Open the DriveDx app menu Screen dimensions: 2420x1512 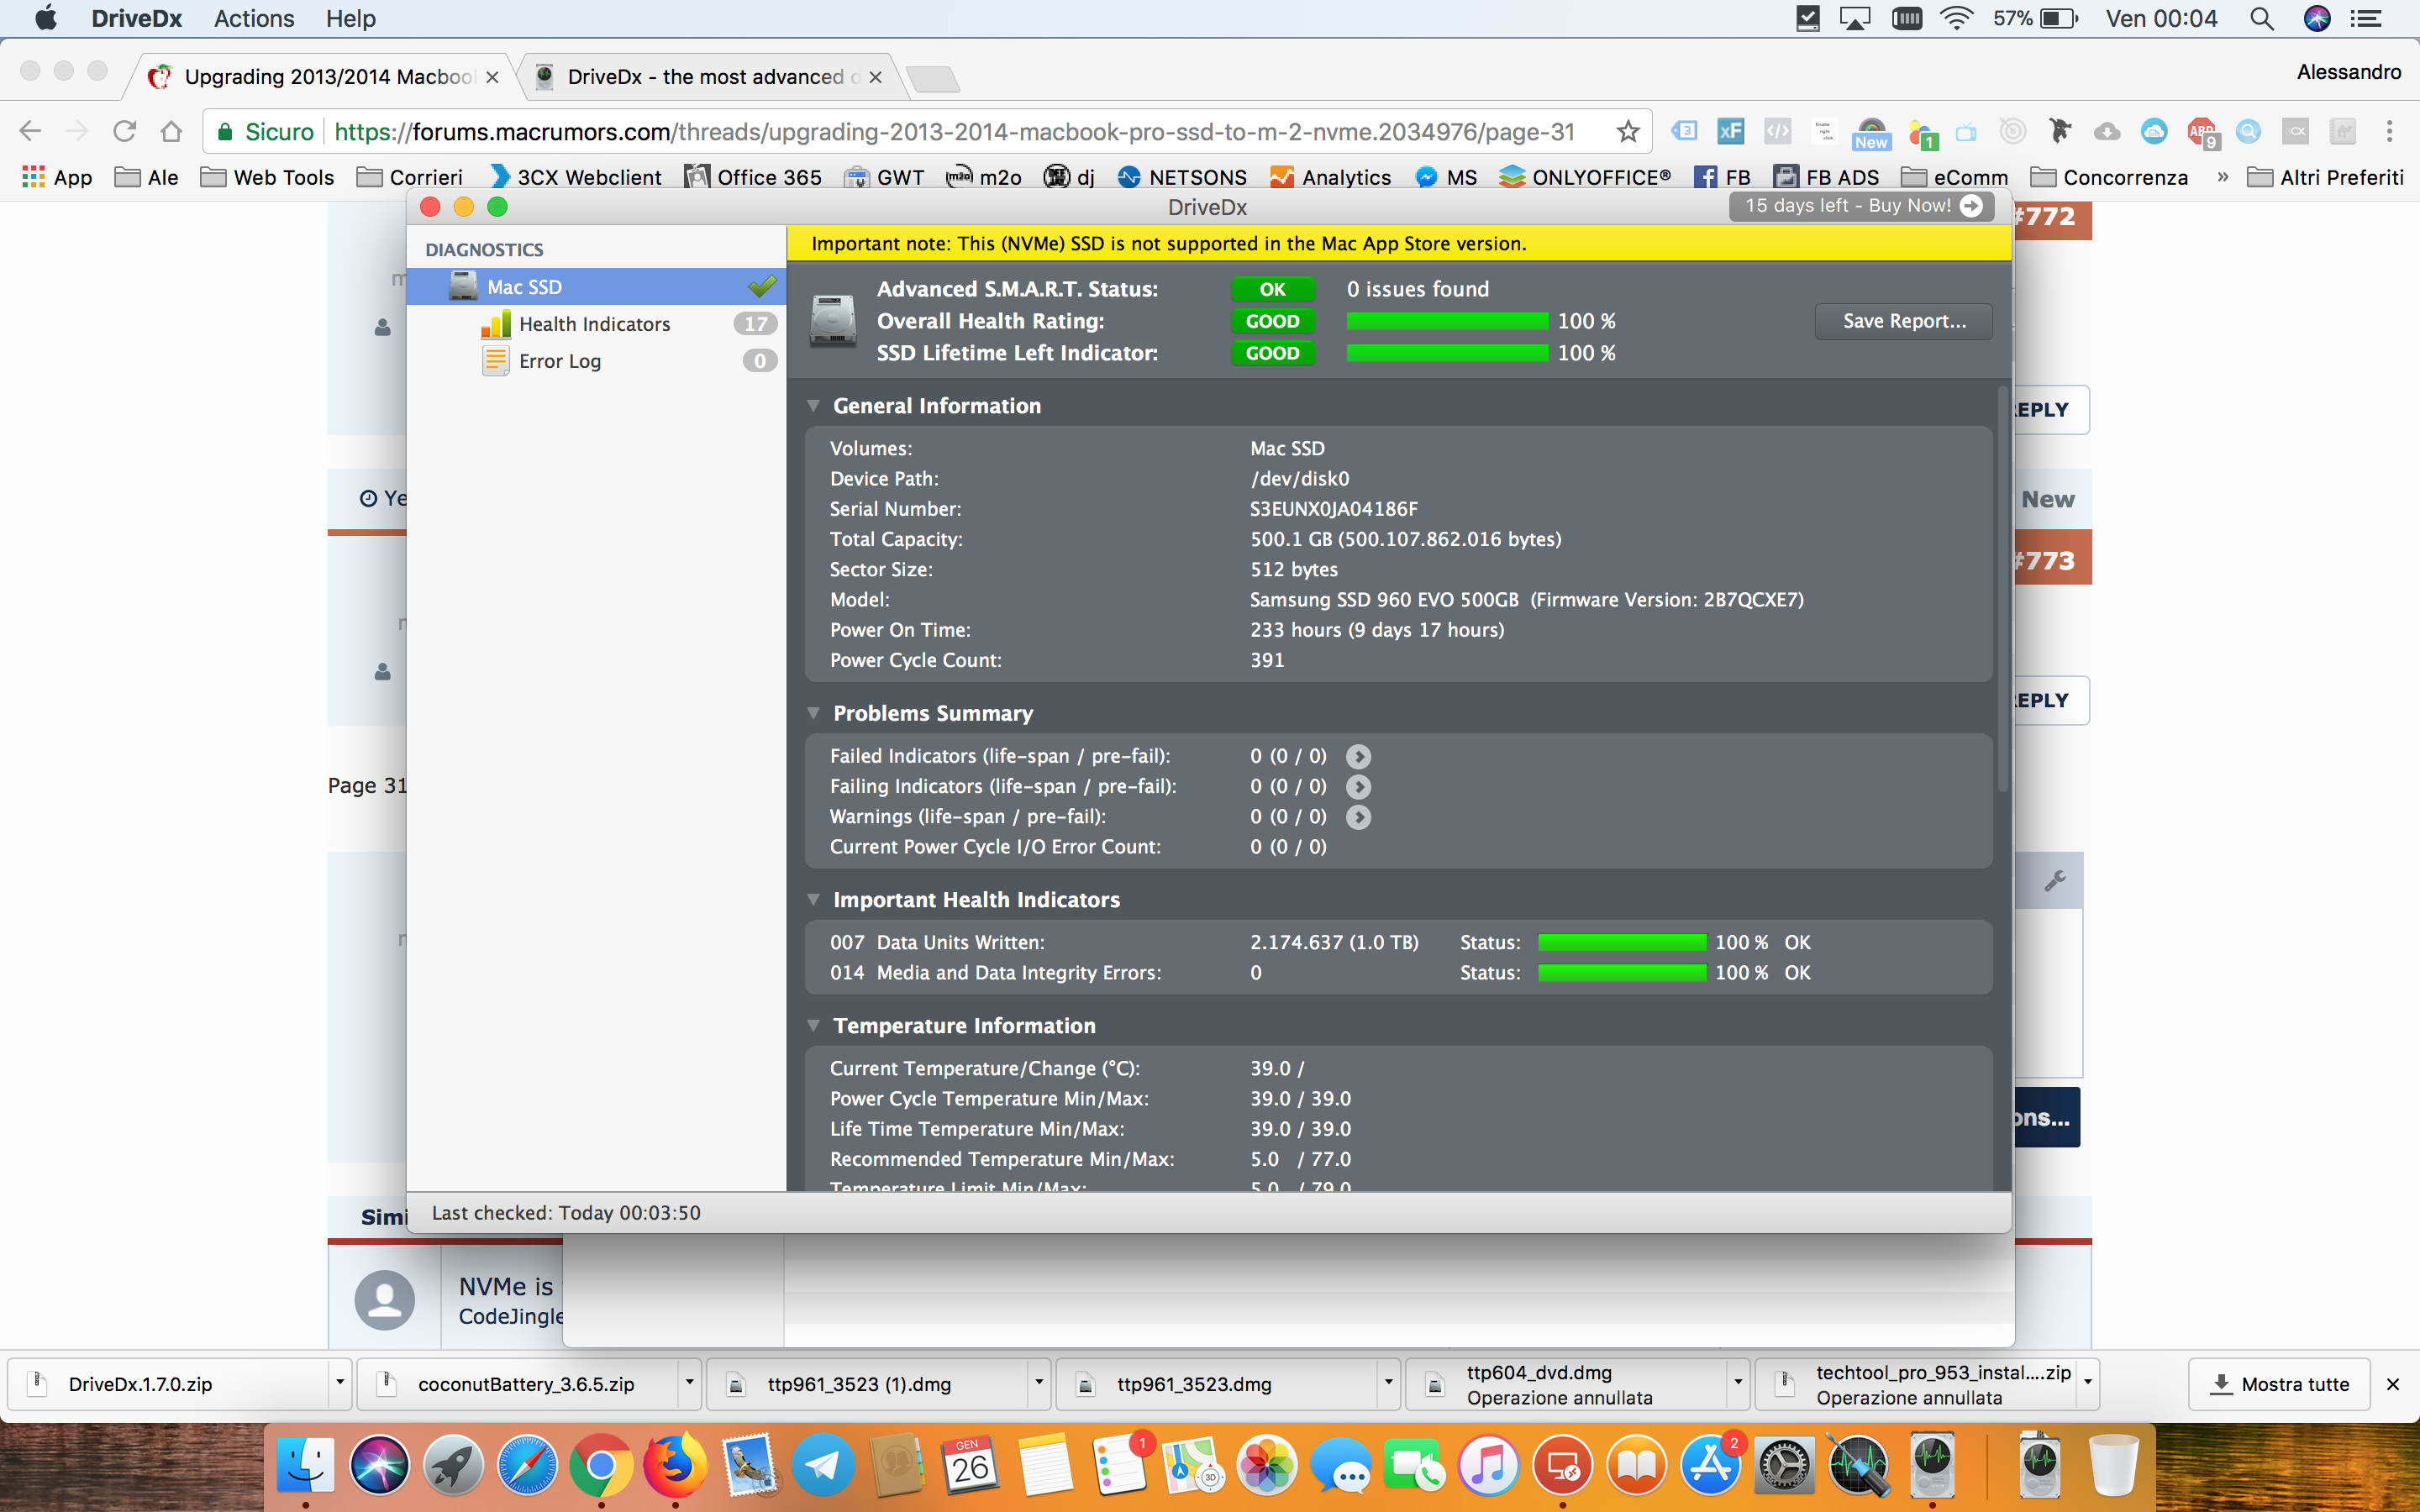click(137, 18)
